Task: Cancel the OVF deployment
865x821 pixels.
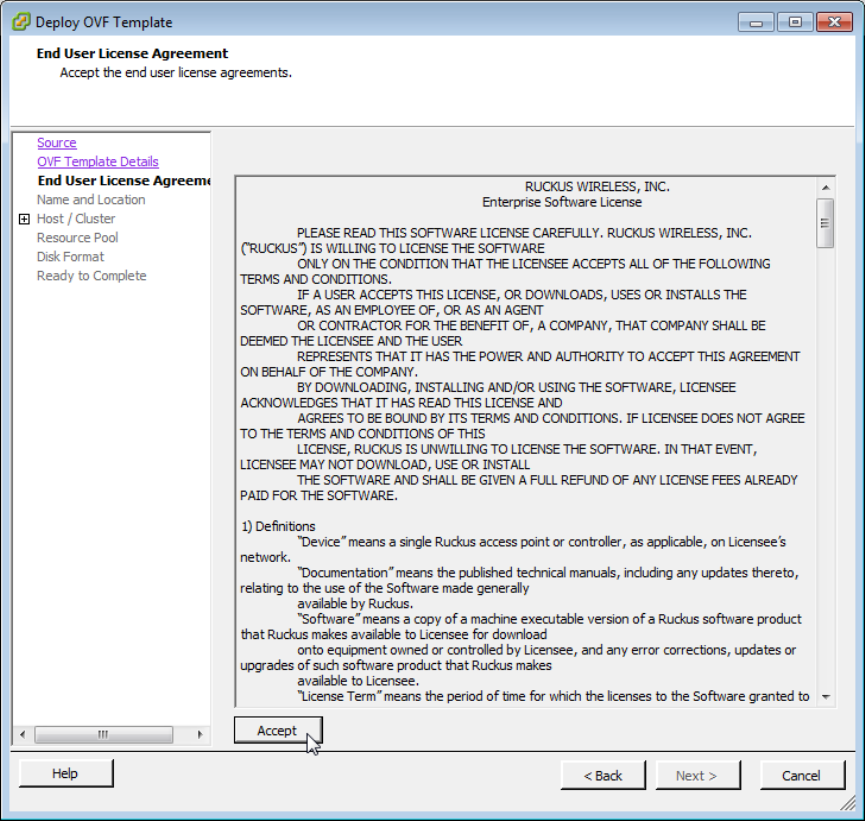Action: (x=802, y=775)
